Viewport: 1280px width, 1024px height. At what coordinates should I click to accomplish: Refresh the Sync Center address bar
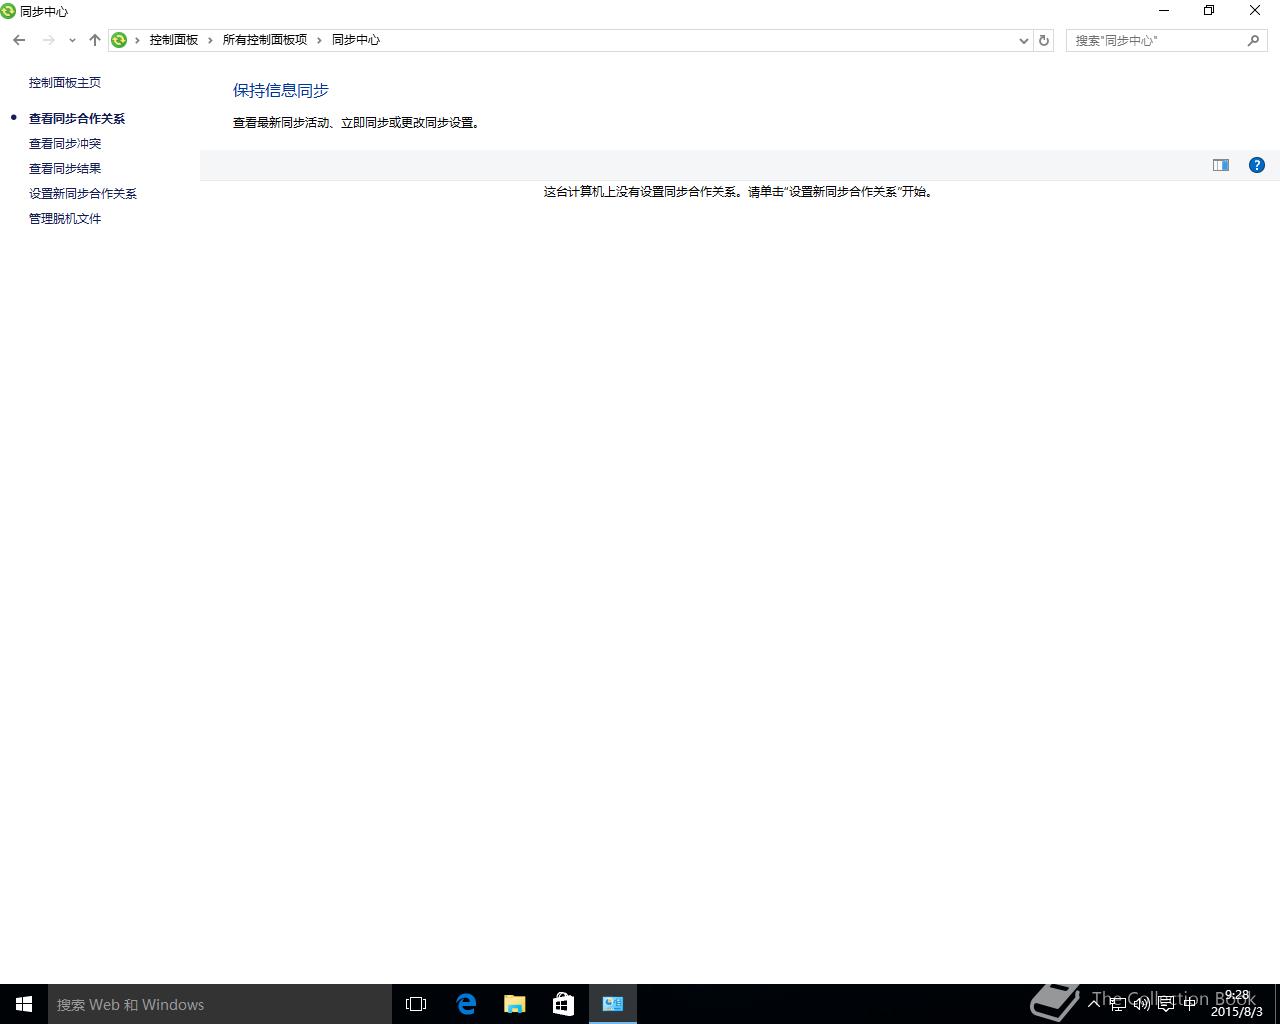1044,40
